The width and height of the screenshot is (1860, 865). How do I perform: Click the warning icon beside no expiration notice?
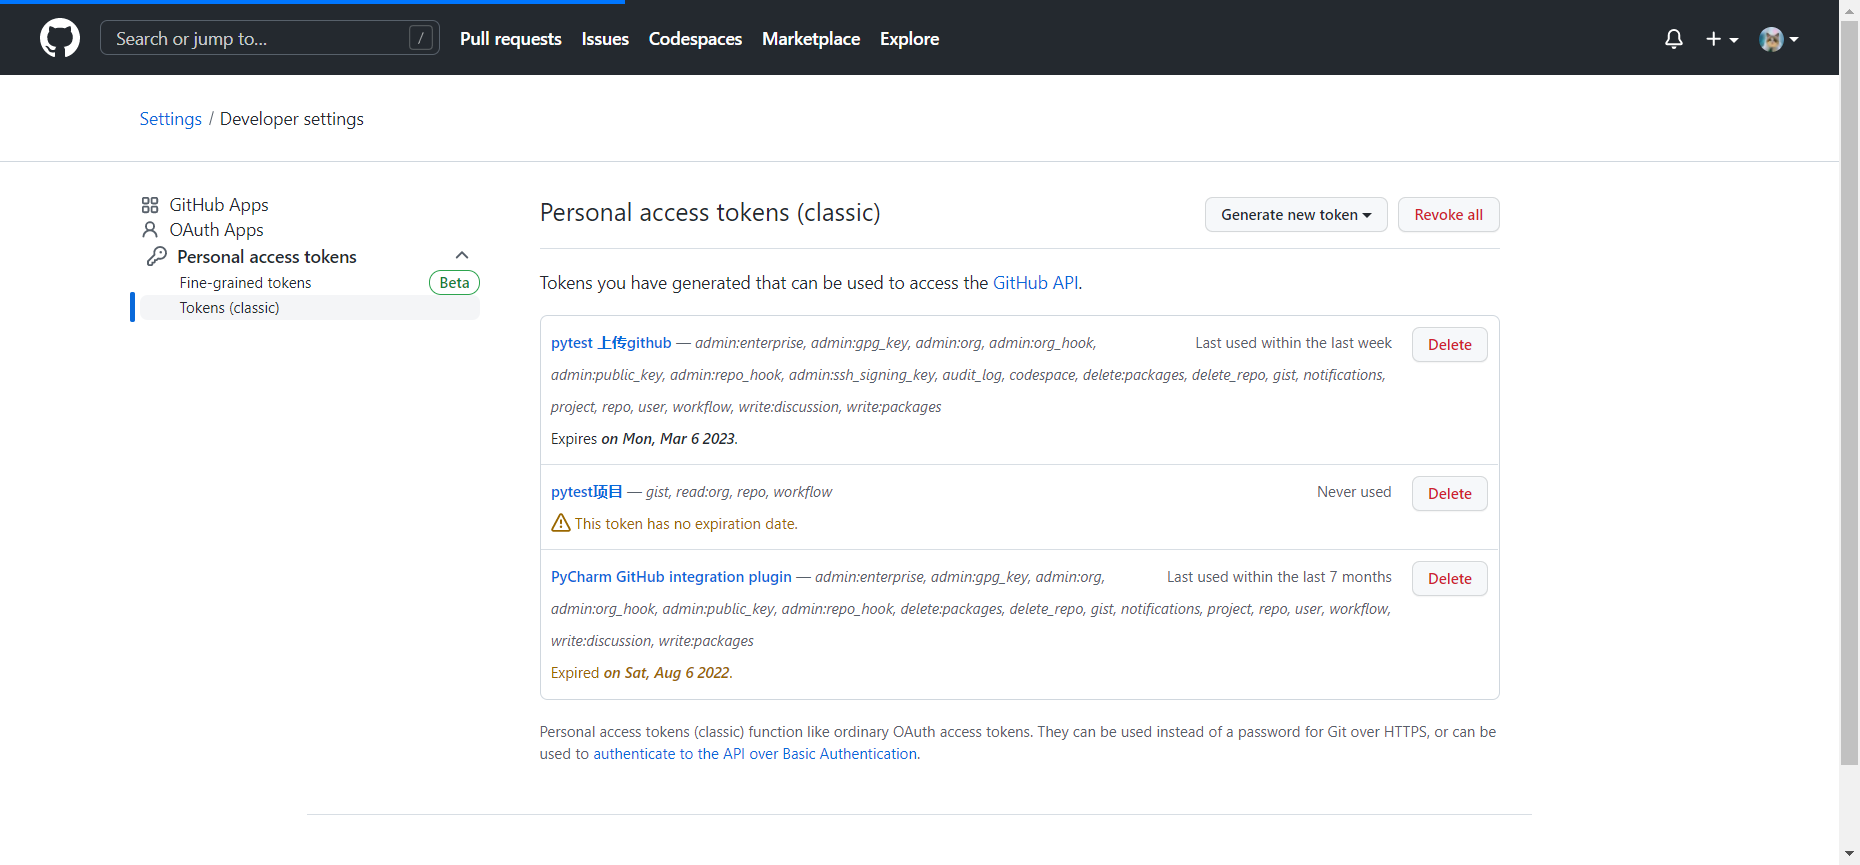coord(561,523)
